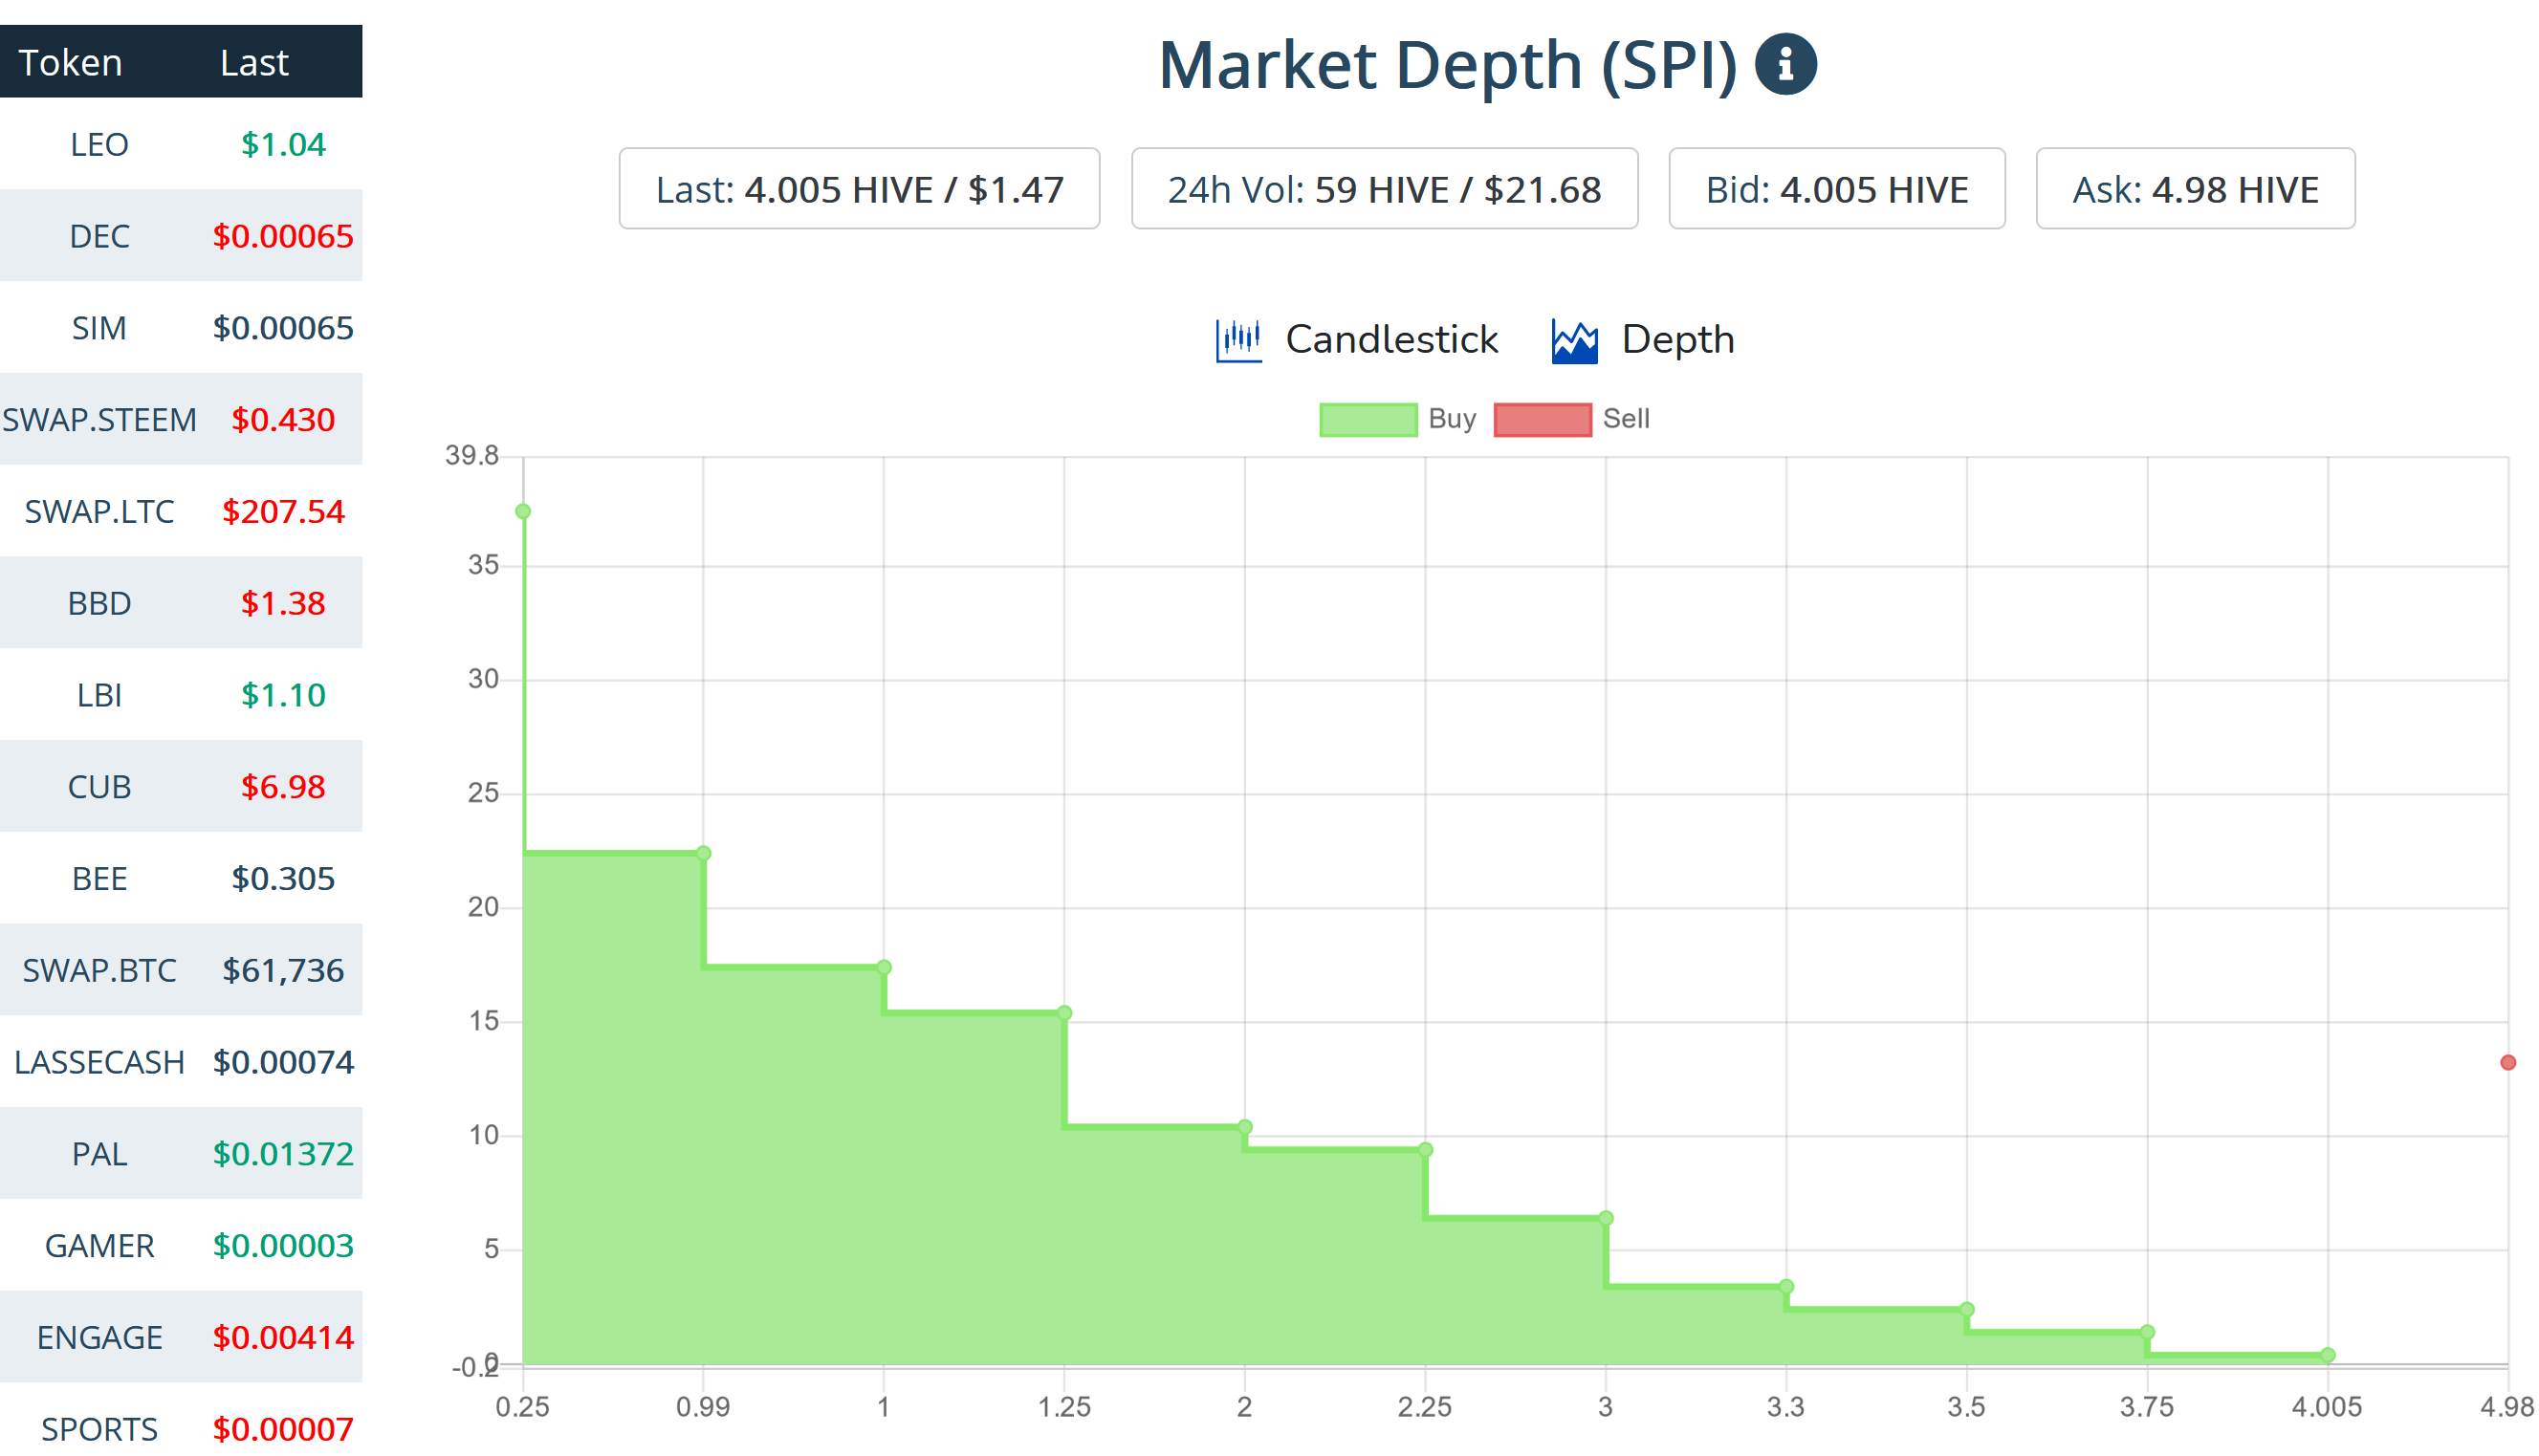Click the Bid 4.005 HIVE box

[x=1835, y=189]
